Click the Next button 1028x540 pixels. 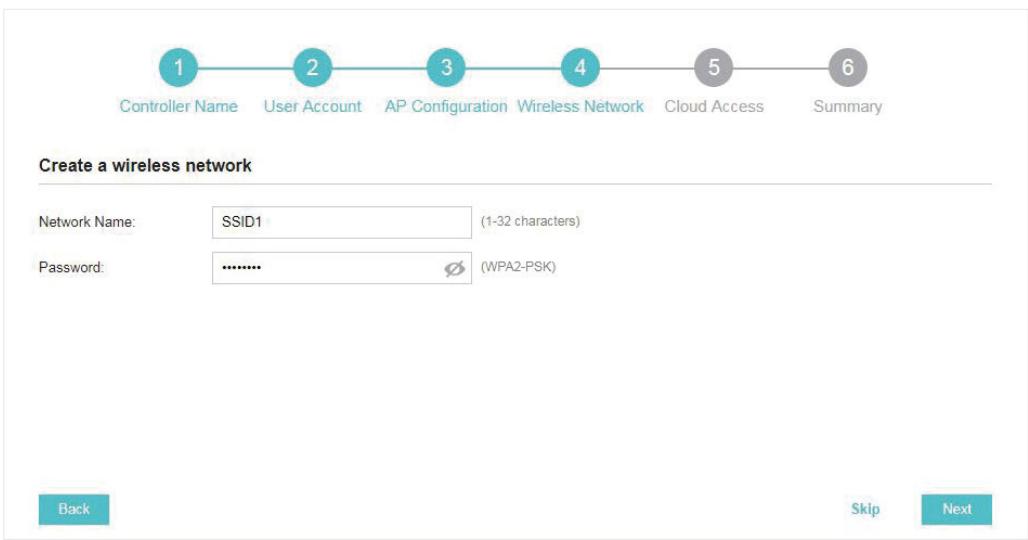coord(957,509)
